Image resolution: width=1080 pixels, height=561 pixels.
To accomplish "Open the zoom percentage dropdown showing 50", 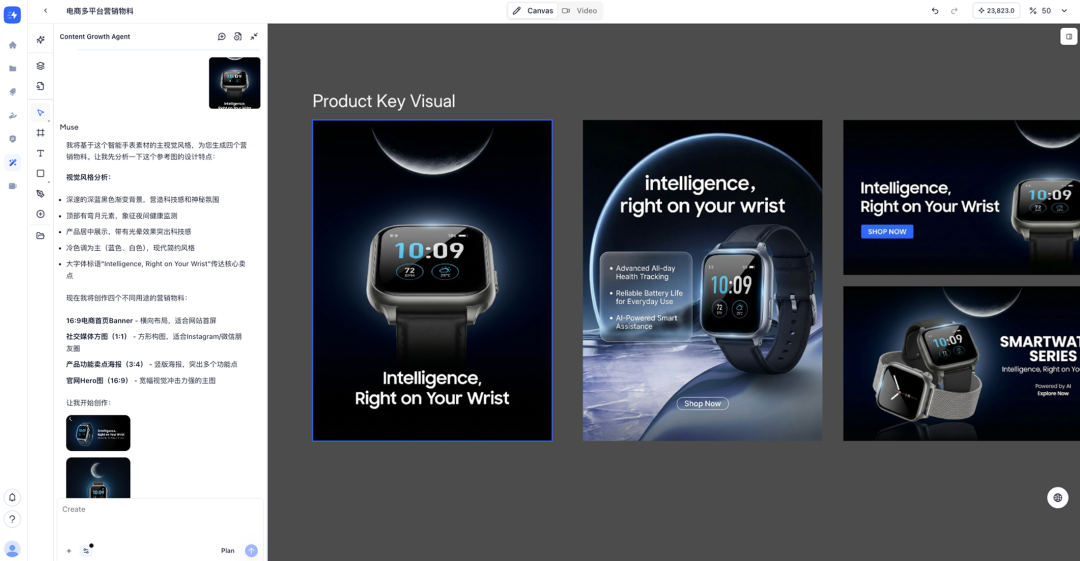I will click(x=1049, y=10).
